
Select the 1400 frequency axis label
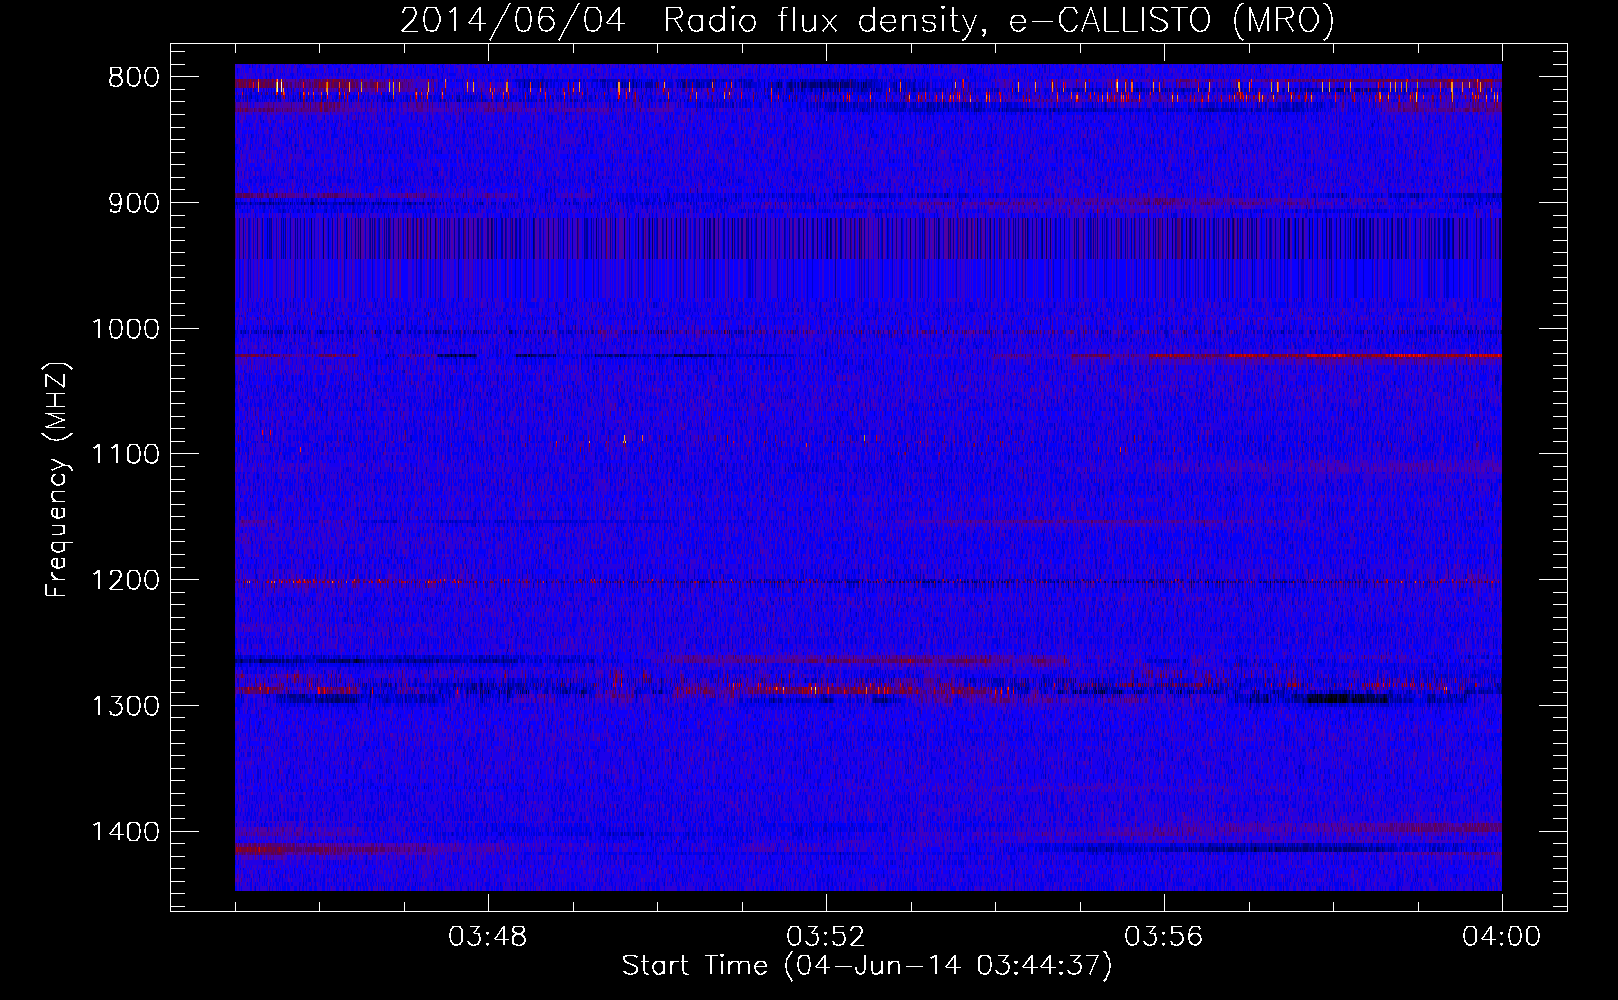(x=126, y=832)
